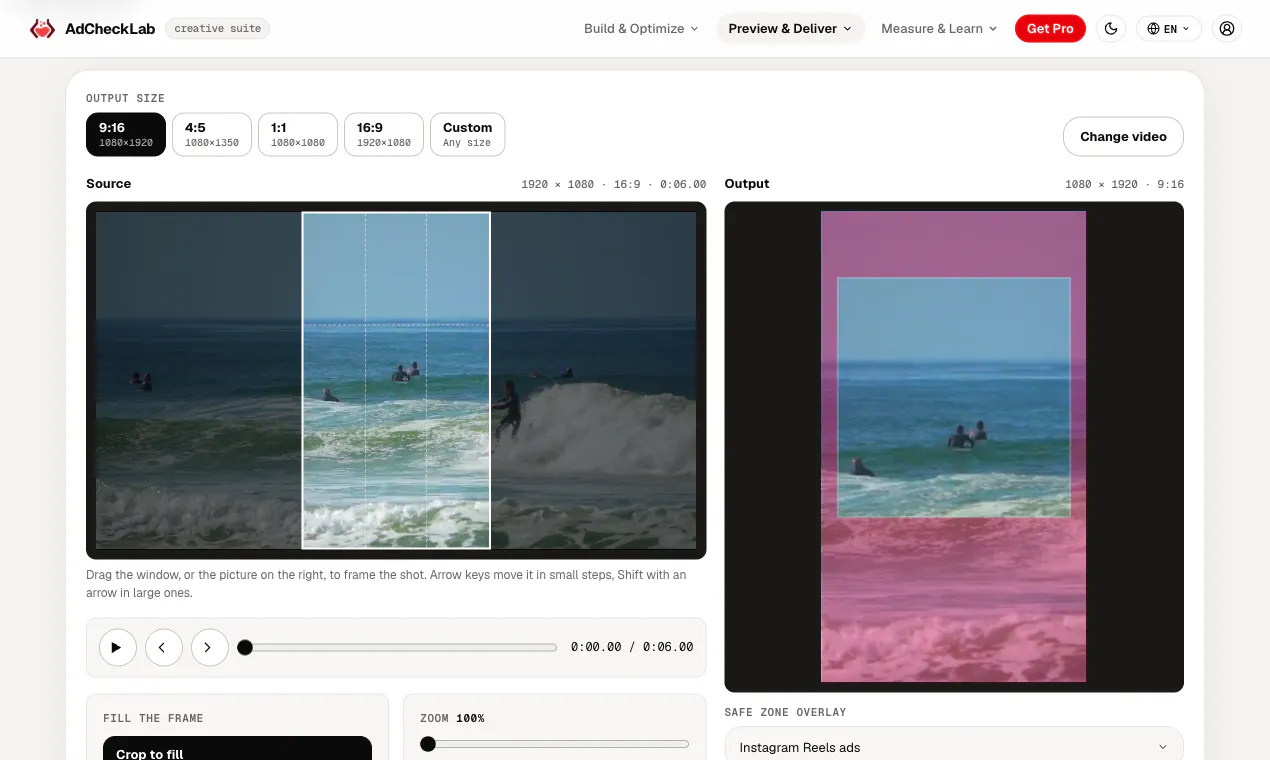This screenshot has width=1270, height=760.
Task: Click the output info 1080 × 1920 · 9:16 text
Action: click(1124, 184)
